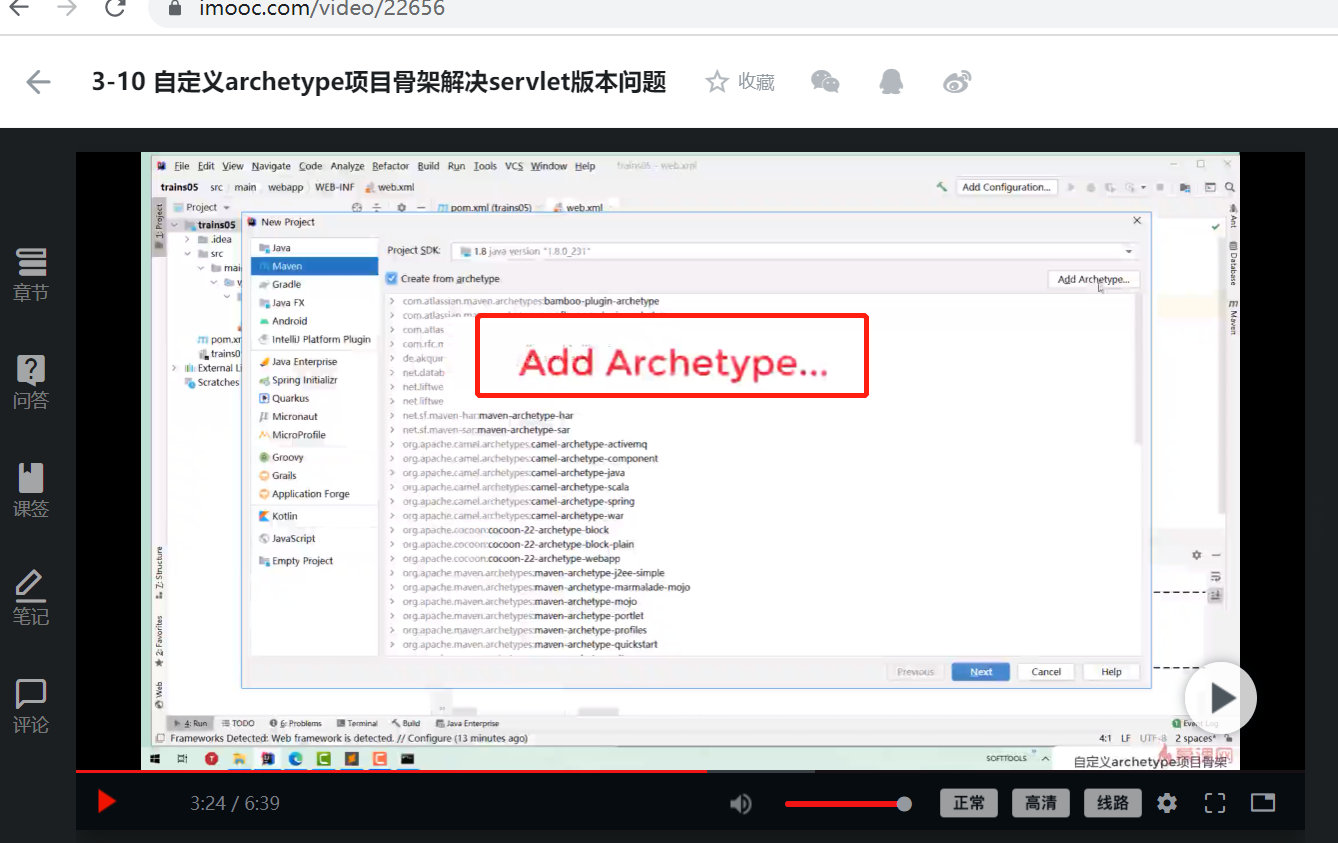The width and height of the screenshot is (1338, 843).
Task: Share the lesson via the Weibo icon
Action: pyautogui.click(x=957, y=82)
